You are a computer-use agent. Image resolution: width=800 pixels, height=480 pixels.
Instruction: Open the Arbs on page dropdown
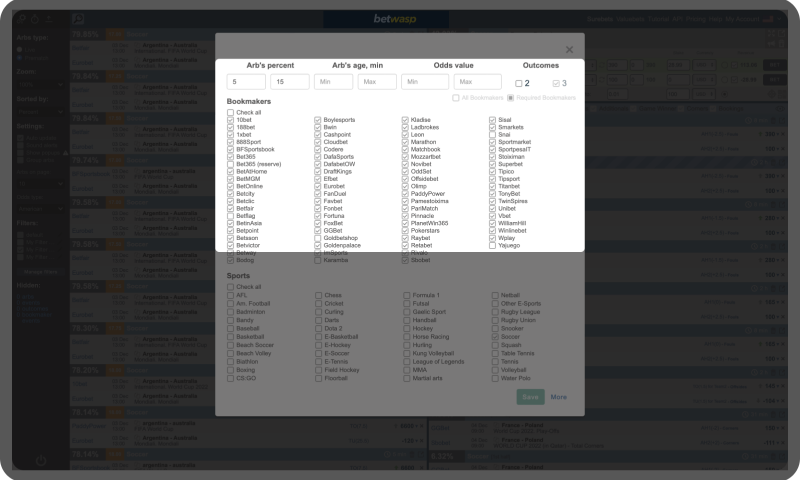40,184
